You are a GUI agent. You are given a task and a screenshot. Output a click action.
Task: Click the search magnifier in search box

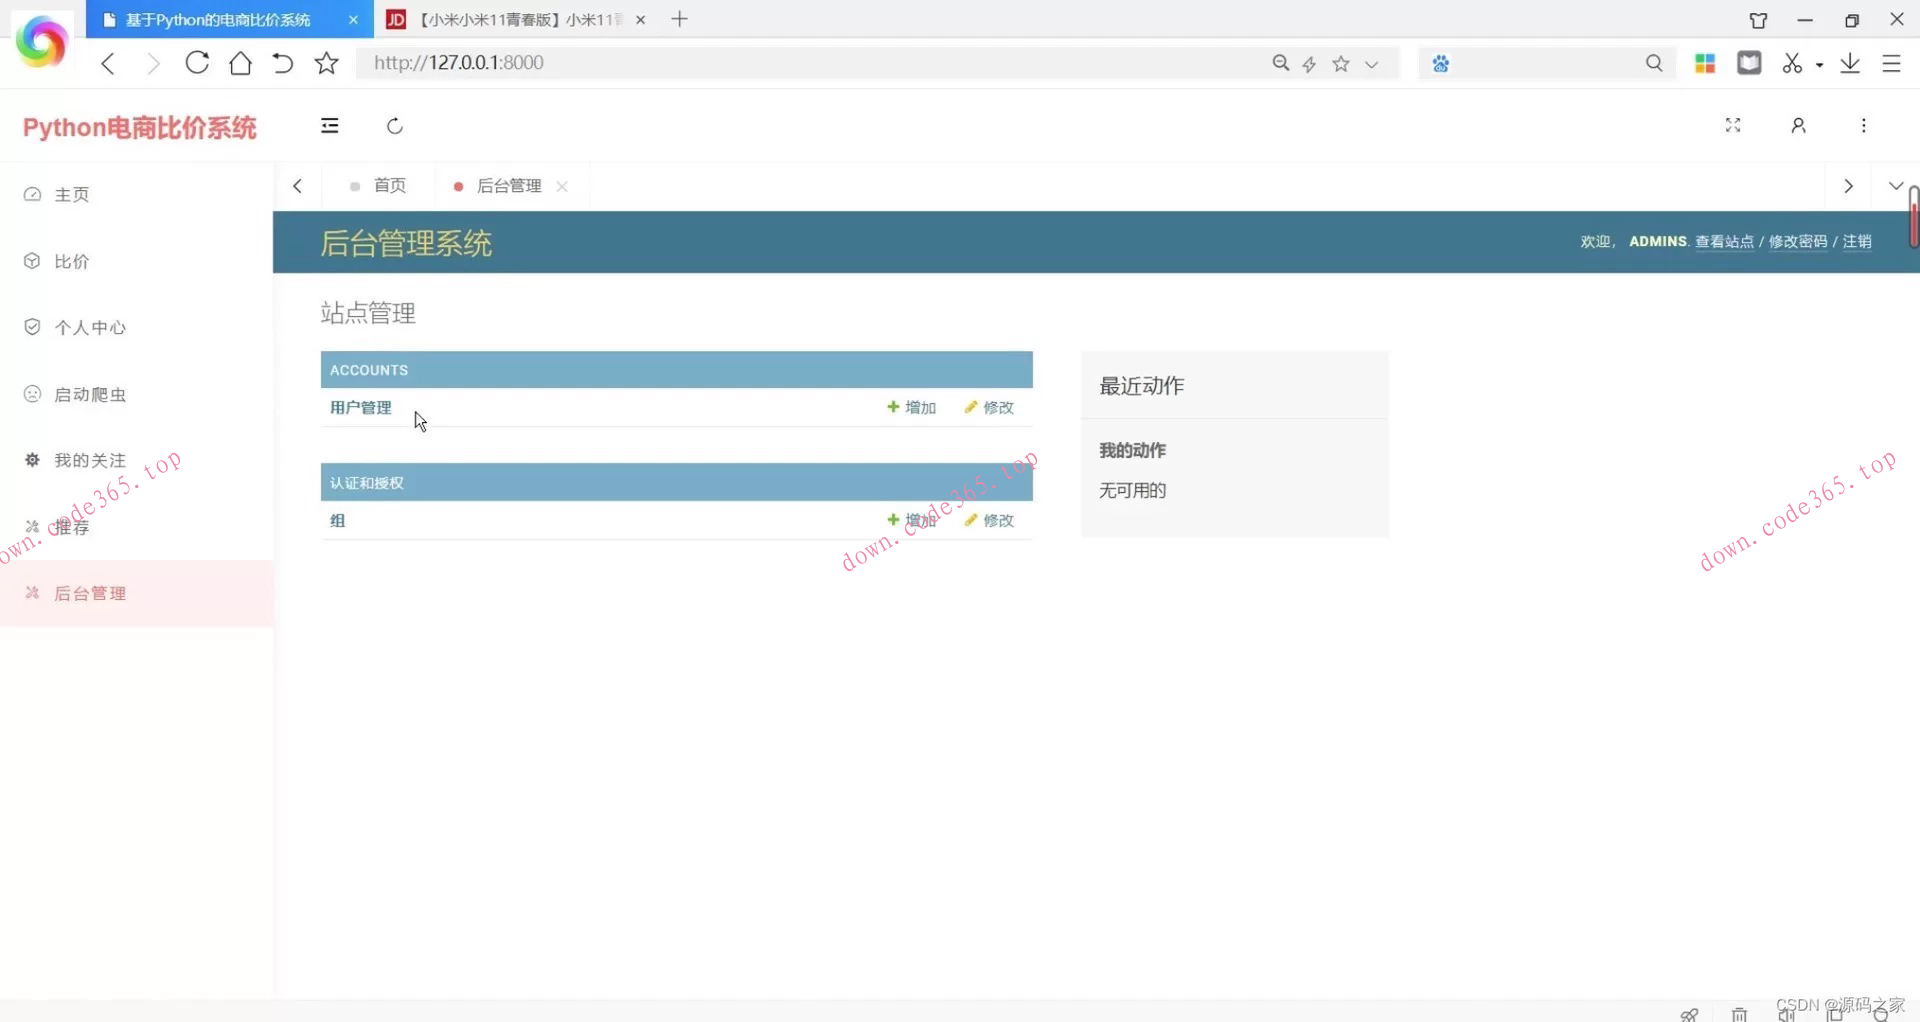pos(1654,63)
